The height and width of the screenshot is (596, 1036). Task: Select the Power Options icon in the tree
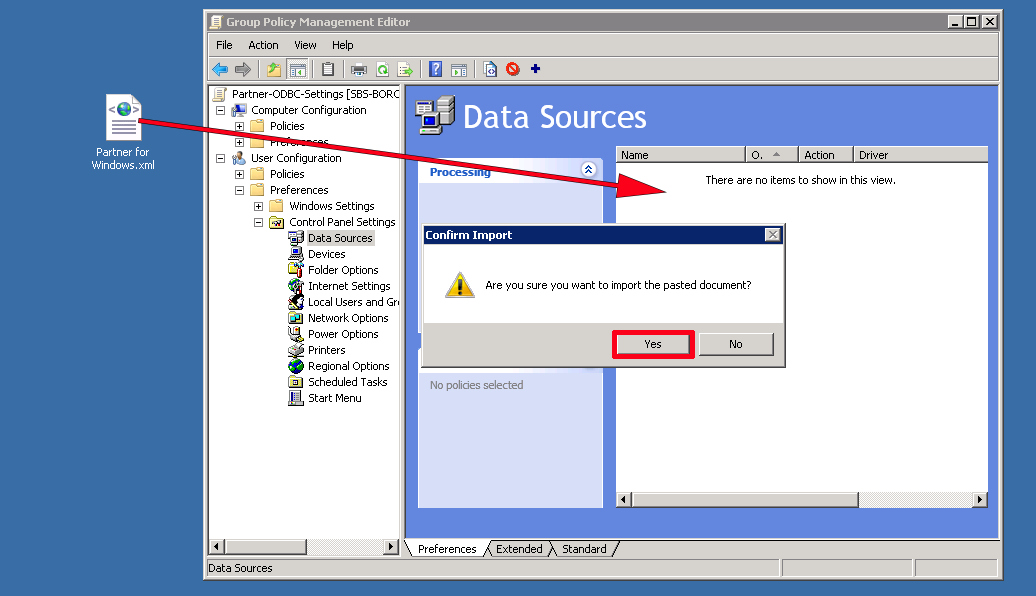point(295,334)
